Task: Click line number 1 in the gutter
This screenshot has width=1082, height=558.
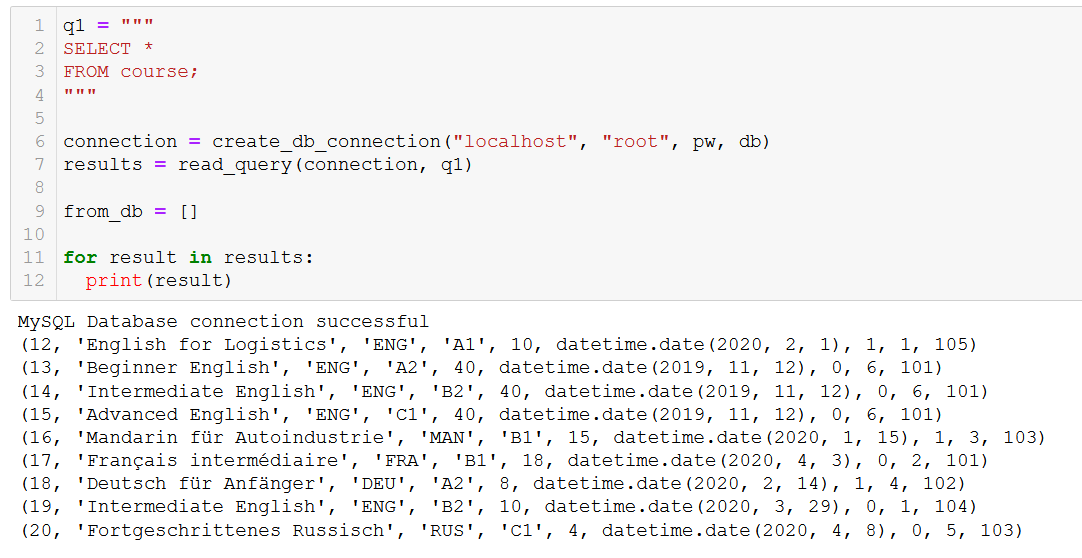Action: [39, 26]
